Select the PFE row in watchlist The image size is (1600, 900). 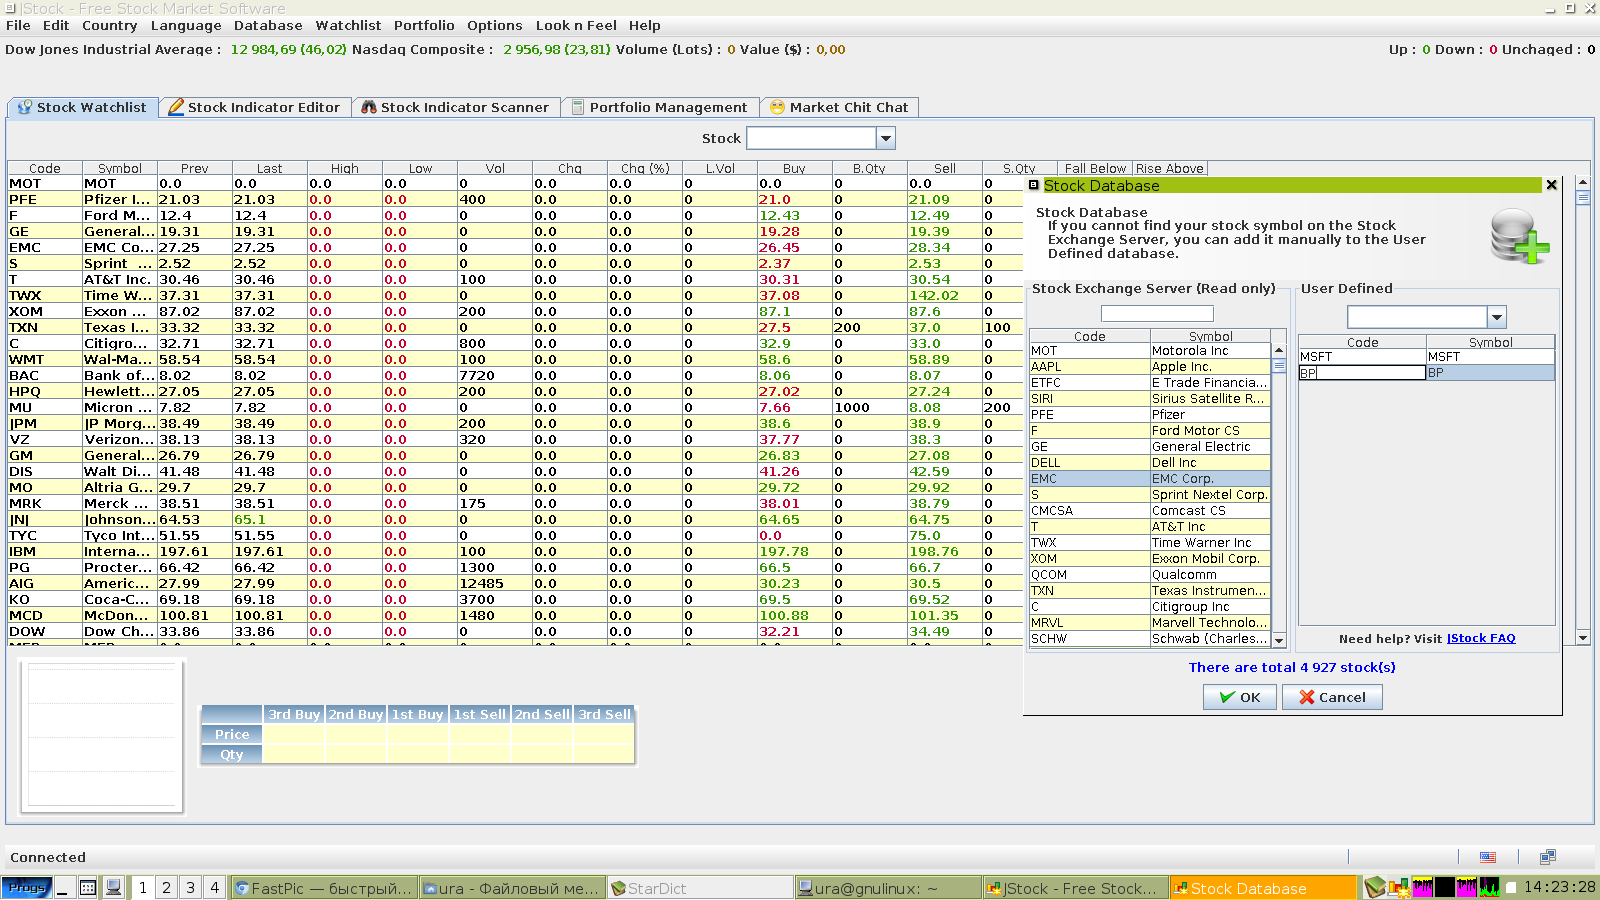(x=515, y=200)
